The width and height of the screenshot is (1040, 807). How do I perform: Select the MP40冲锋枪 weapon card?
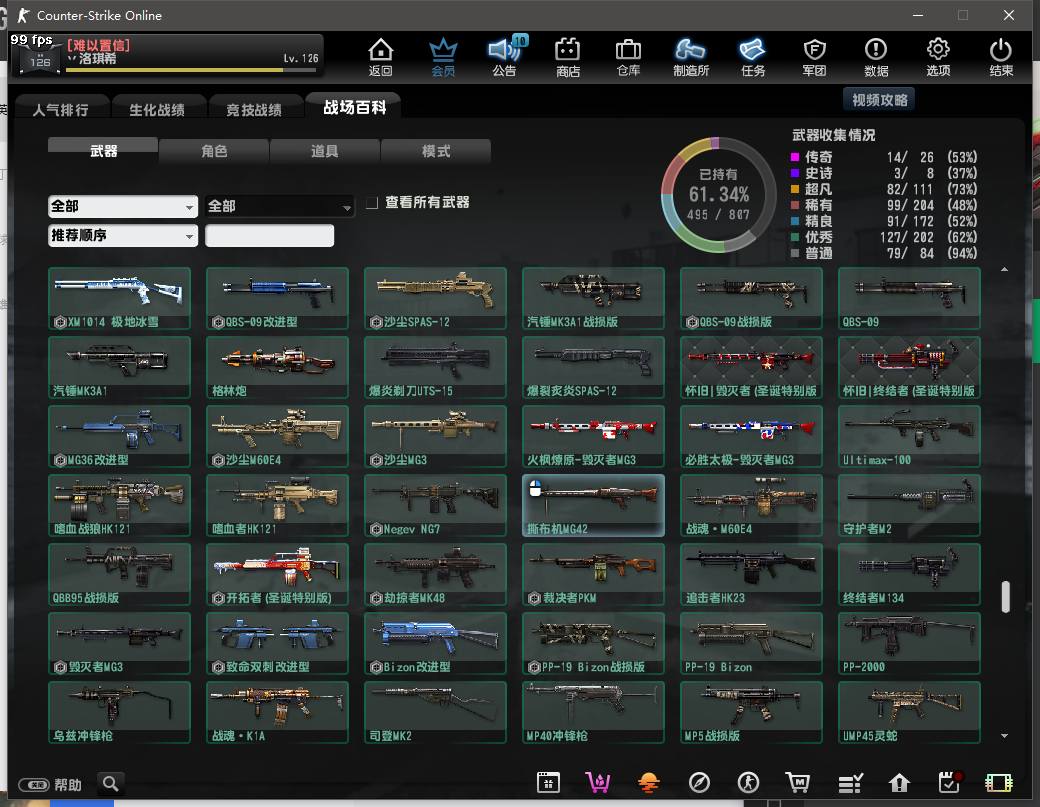tap(593, 712)
